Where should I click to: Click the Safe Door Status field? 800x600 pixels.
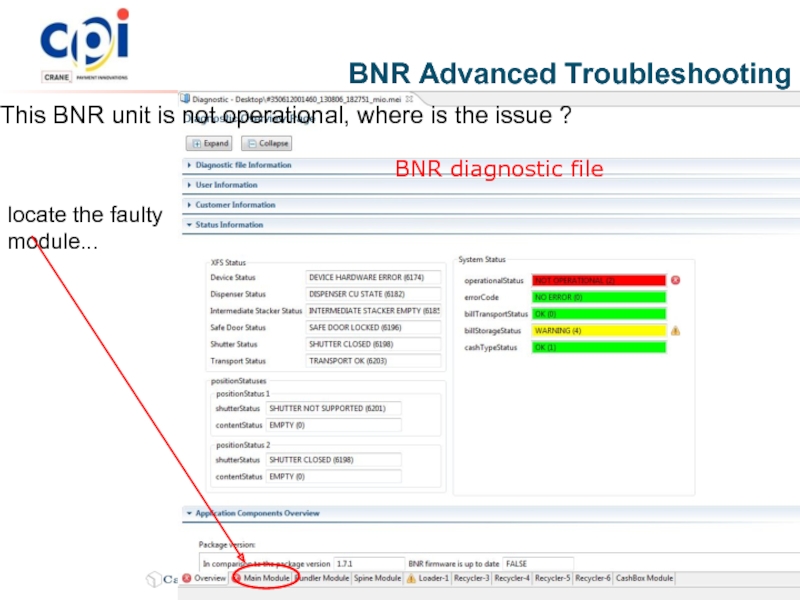point(373,328)
